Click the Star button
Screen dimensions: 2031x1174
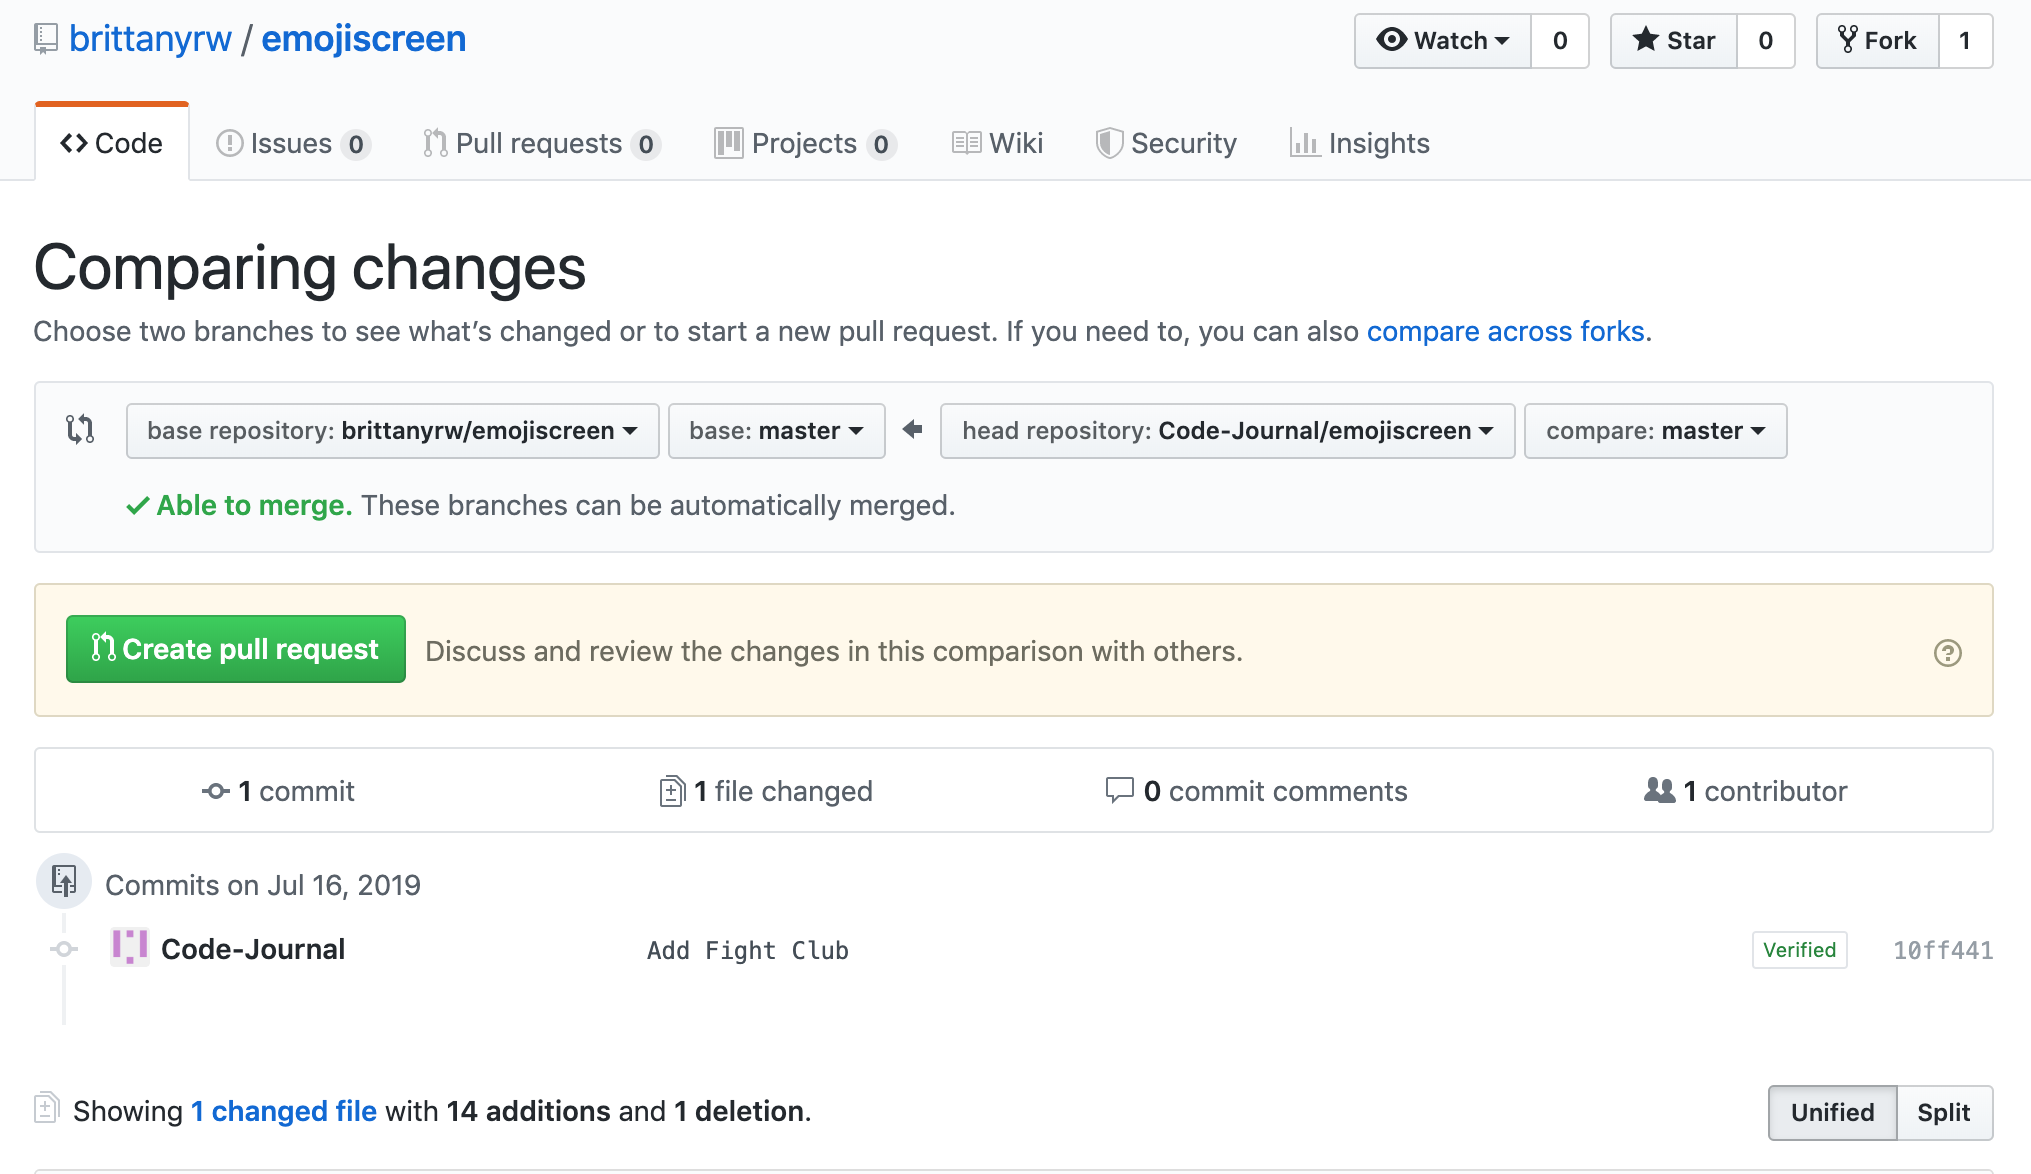point(1674,41)
